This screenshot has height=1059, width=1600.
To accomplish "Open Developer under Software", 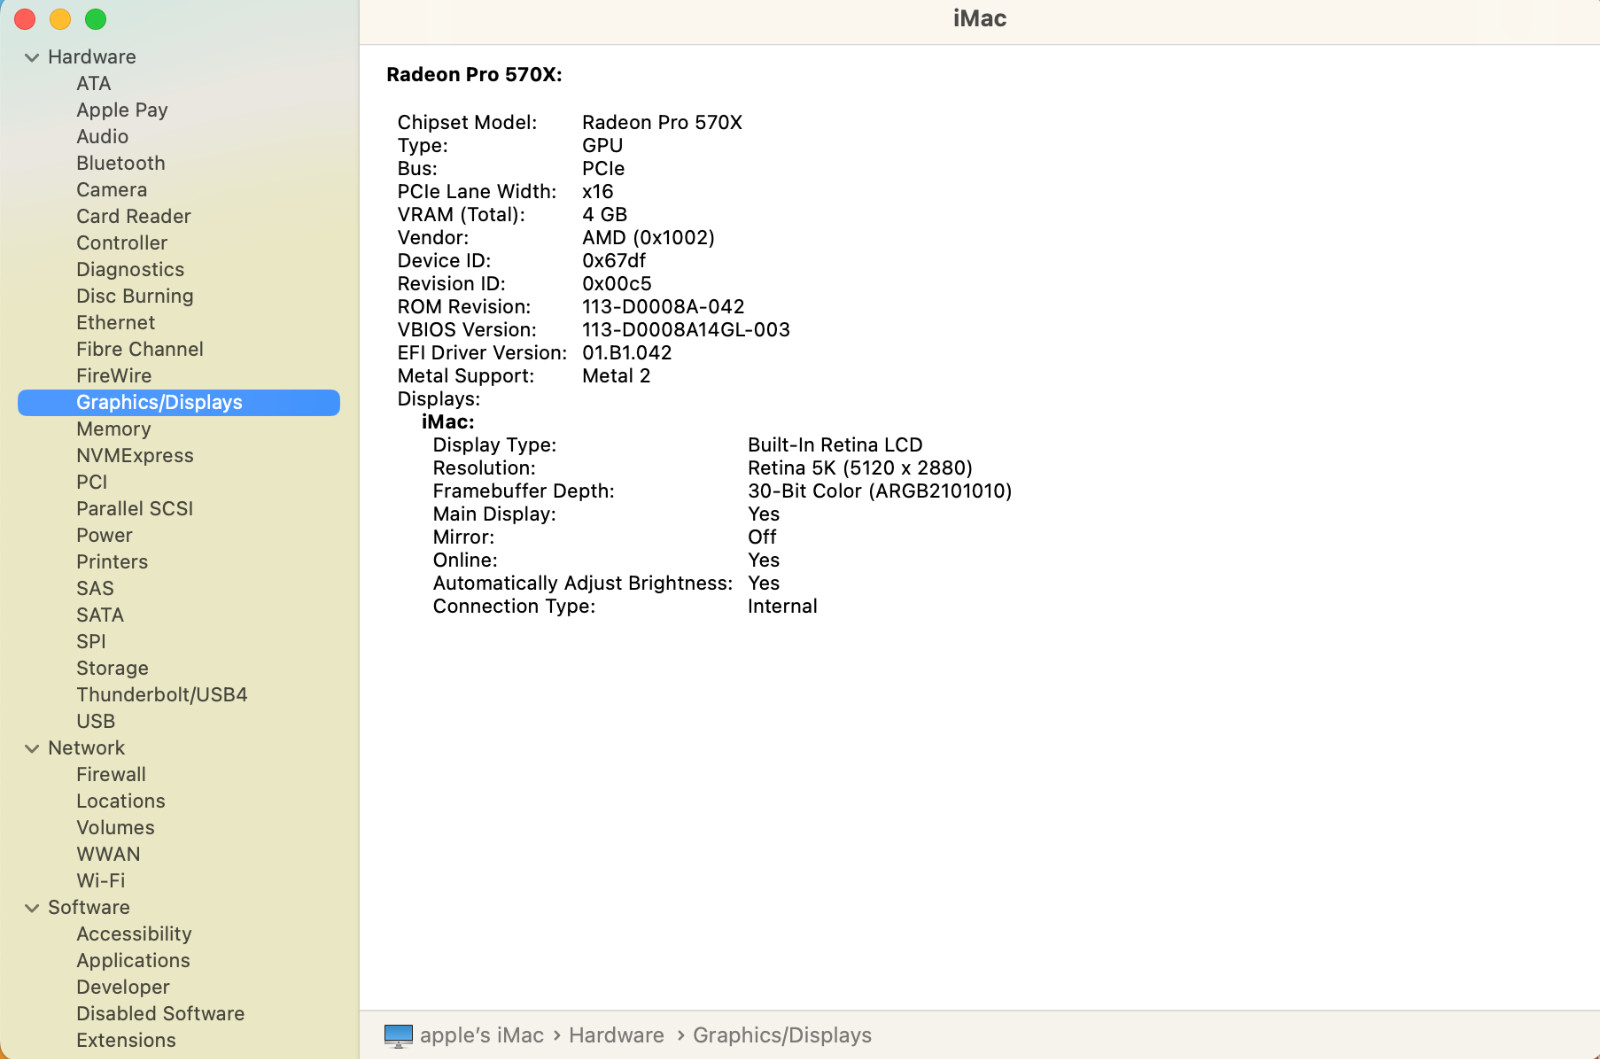I will [123, 987].
